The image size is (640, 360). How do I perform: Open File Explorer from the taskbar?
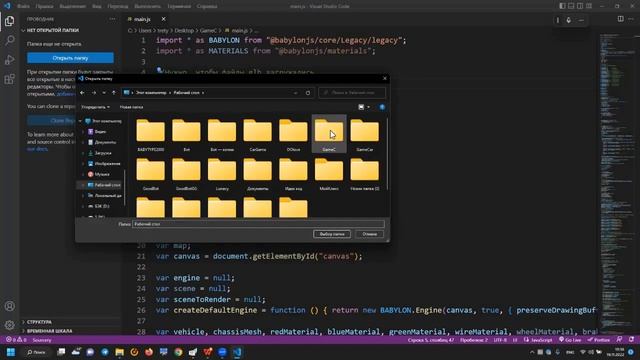(119, 352)
